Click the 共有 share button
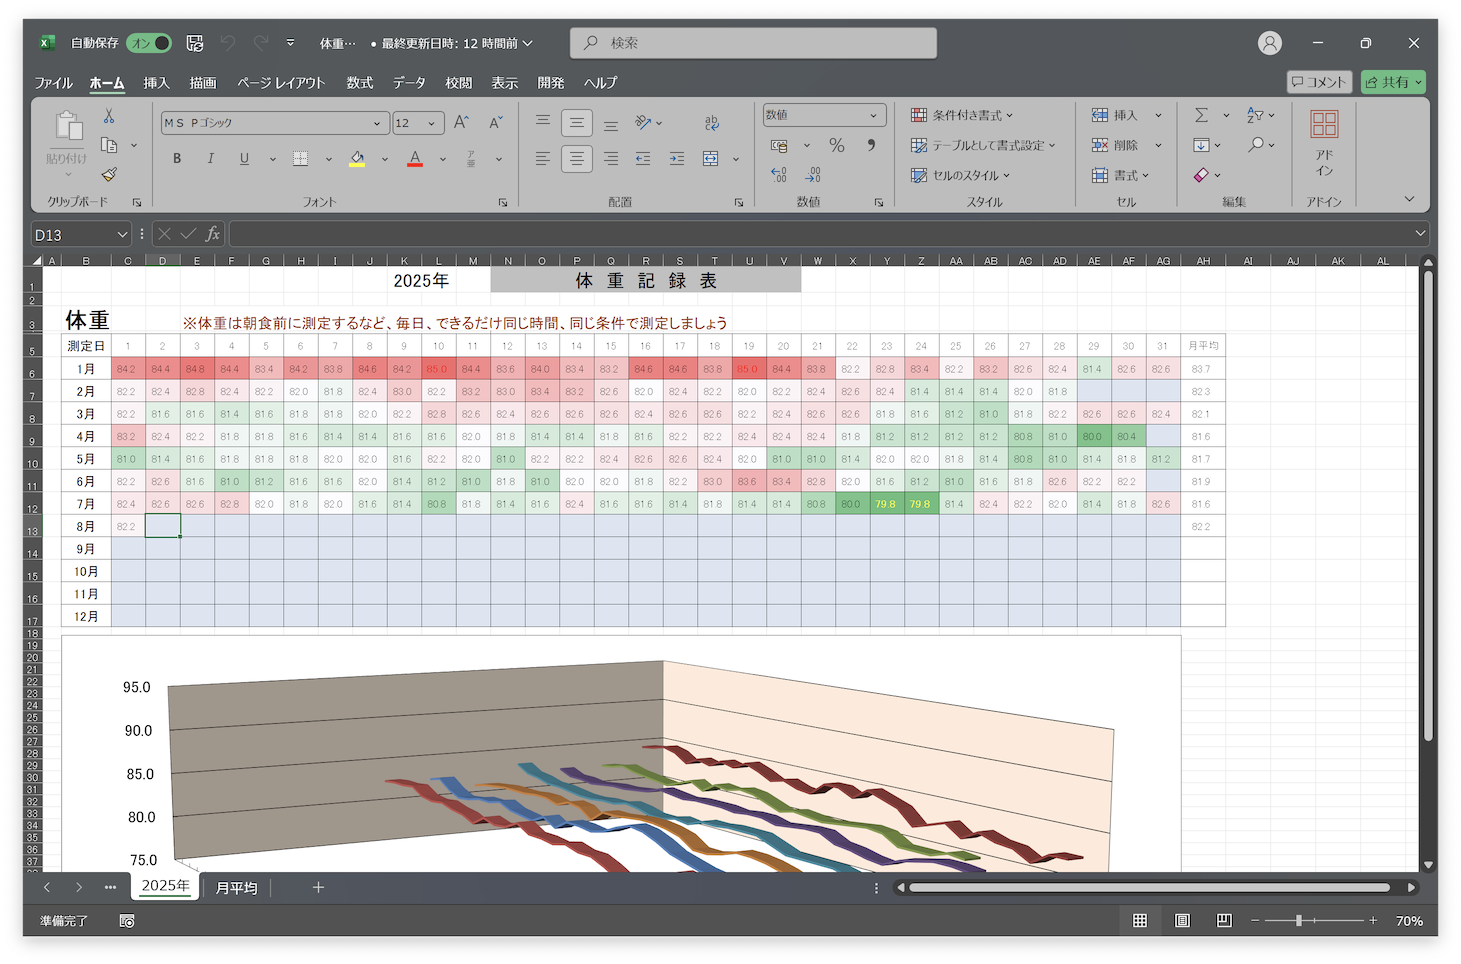 pyautogui.click(x=1392, y=82)
